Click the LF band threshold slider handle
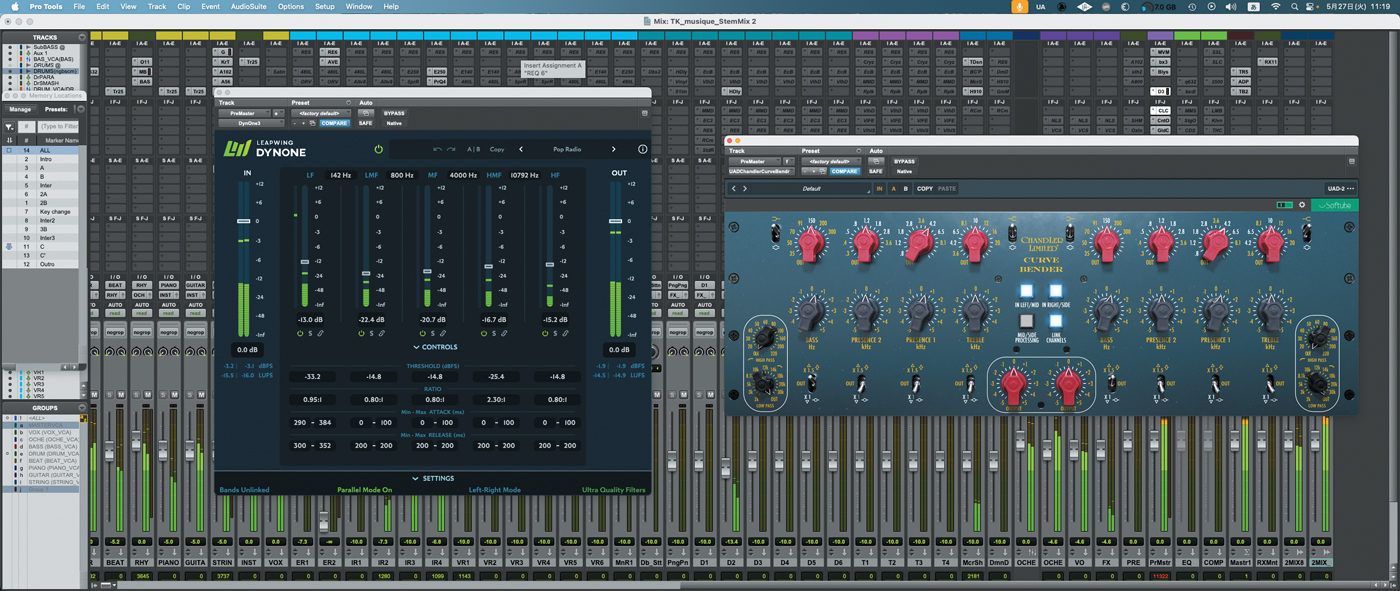Image resolution: width=1400 pixels, height=591 pixels. (x=305, y=262)
